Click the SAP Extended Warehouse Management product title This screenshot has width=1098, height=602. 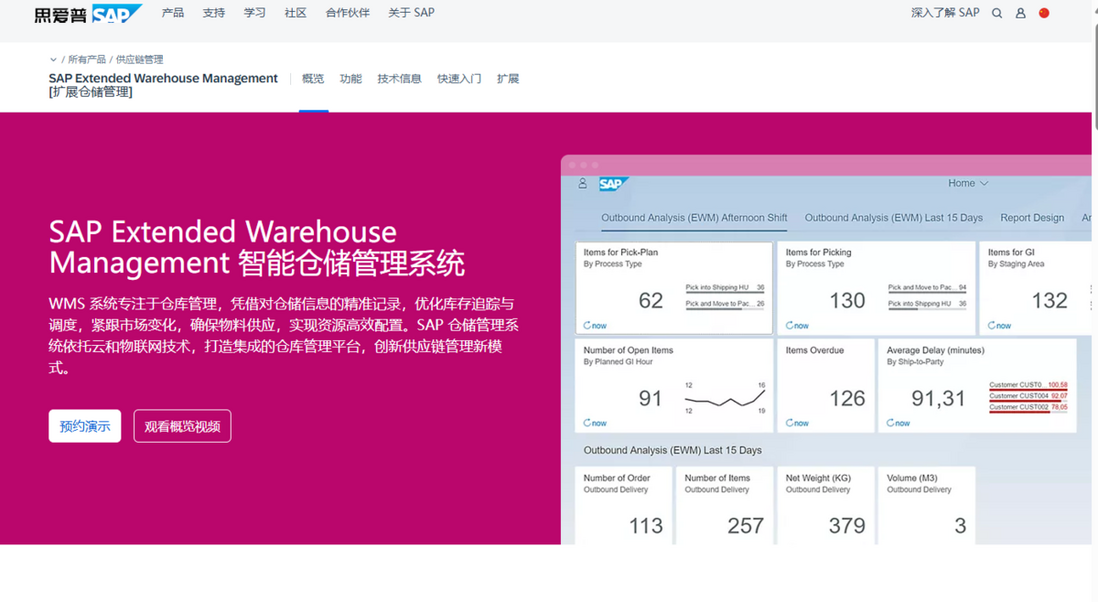click(x=163, y=85)
